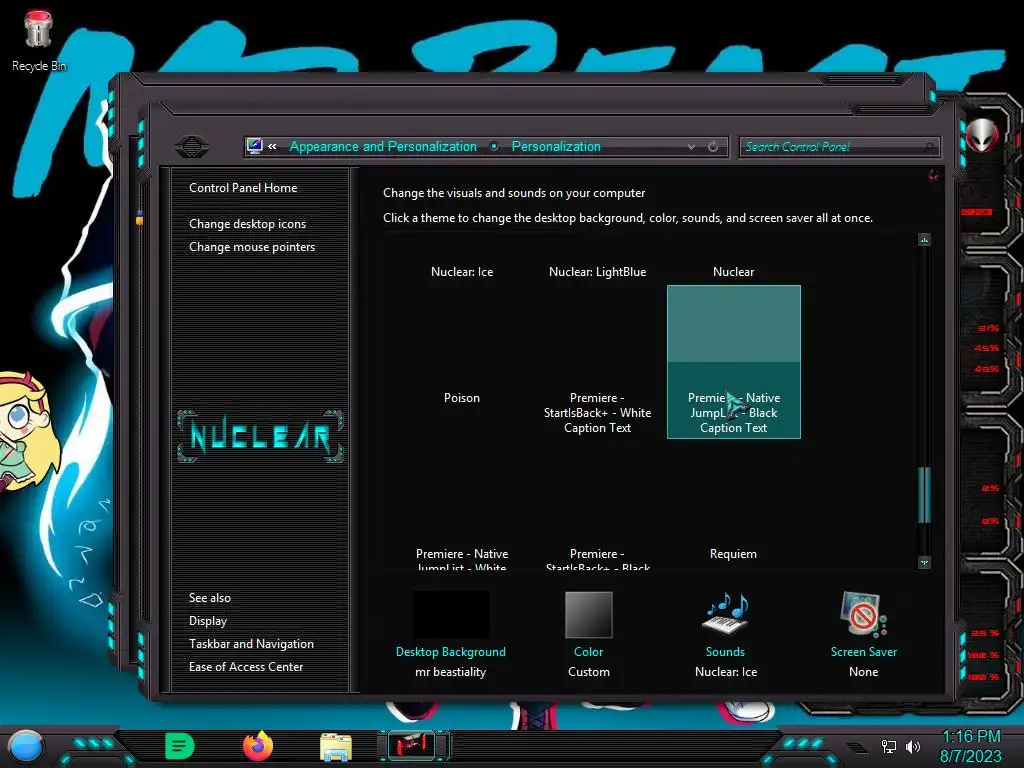This screenshot has width=1024, height=768.
Task: Click the Screen Saver link
Action: [x=863, y=652]
